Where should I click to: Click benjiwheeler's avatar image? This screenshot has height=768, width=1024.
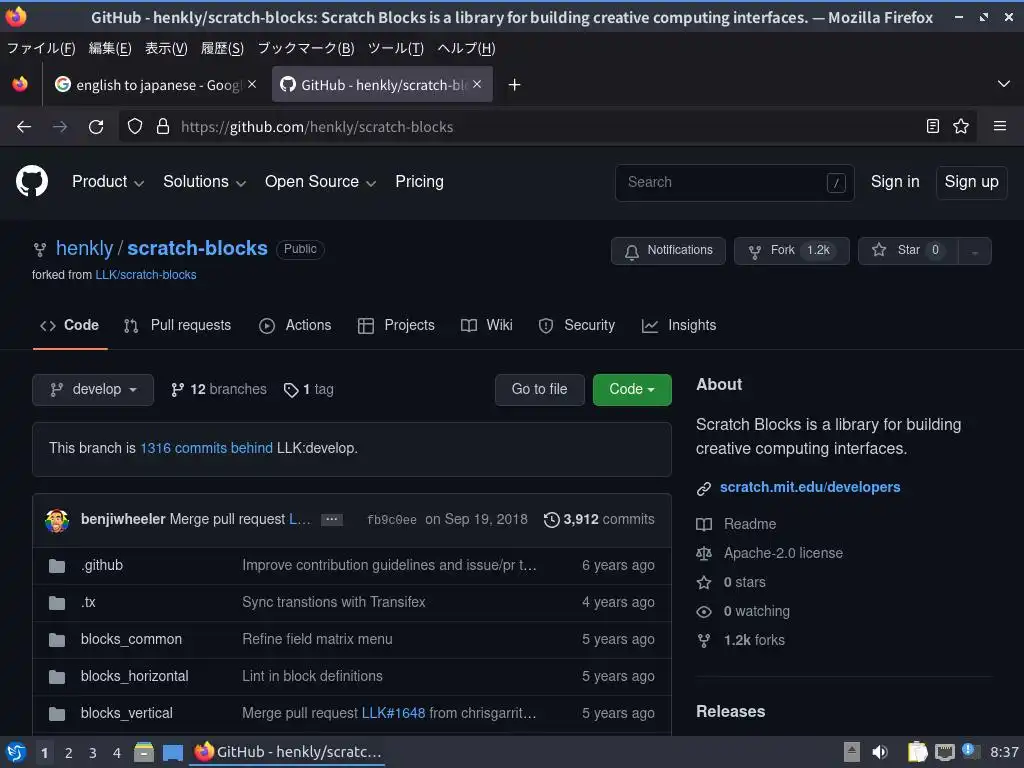click(x=57, y=520)
